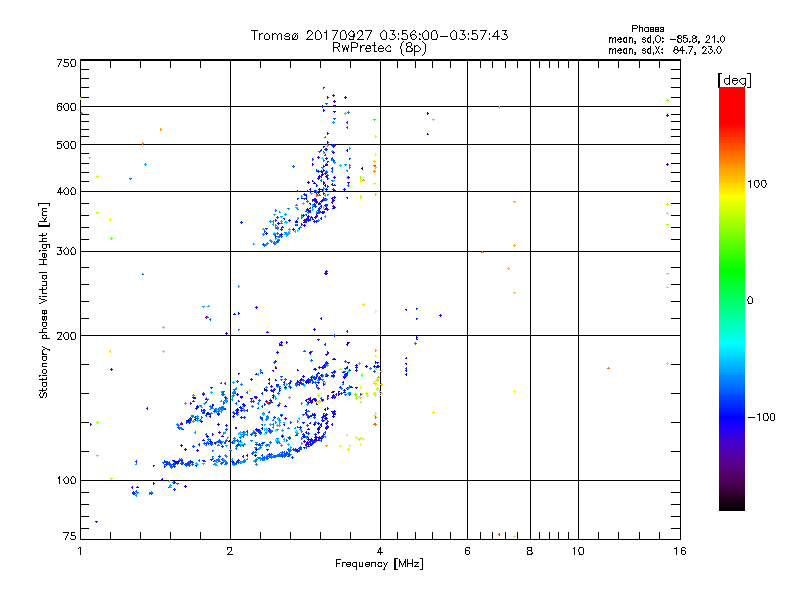Click the x-axis tick label "4"
Screen dimensions: 800x600
pos(380,552)
